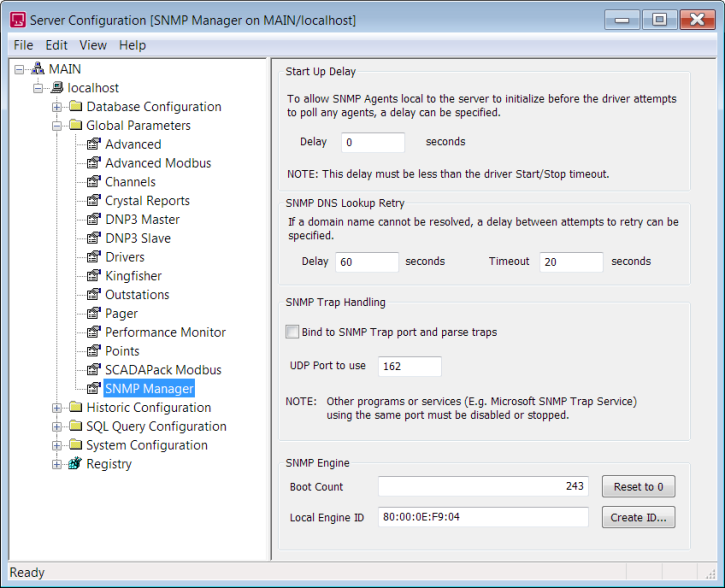The height and width of the screenshot is (588, 725).
Task: Open the View menu
Action: tap(93, 45)
